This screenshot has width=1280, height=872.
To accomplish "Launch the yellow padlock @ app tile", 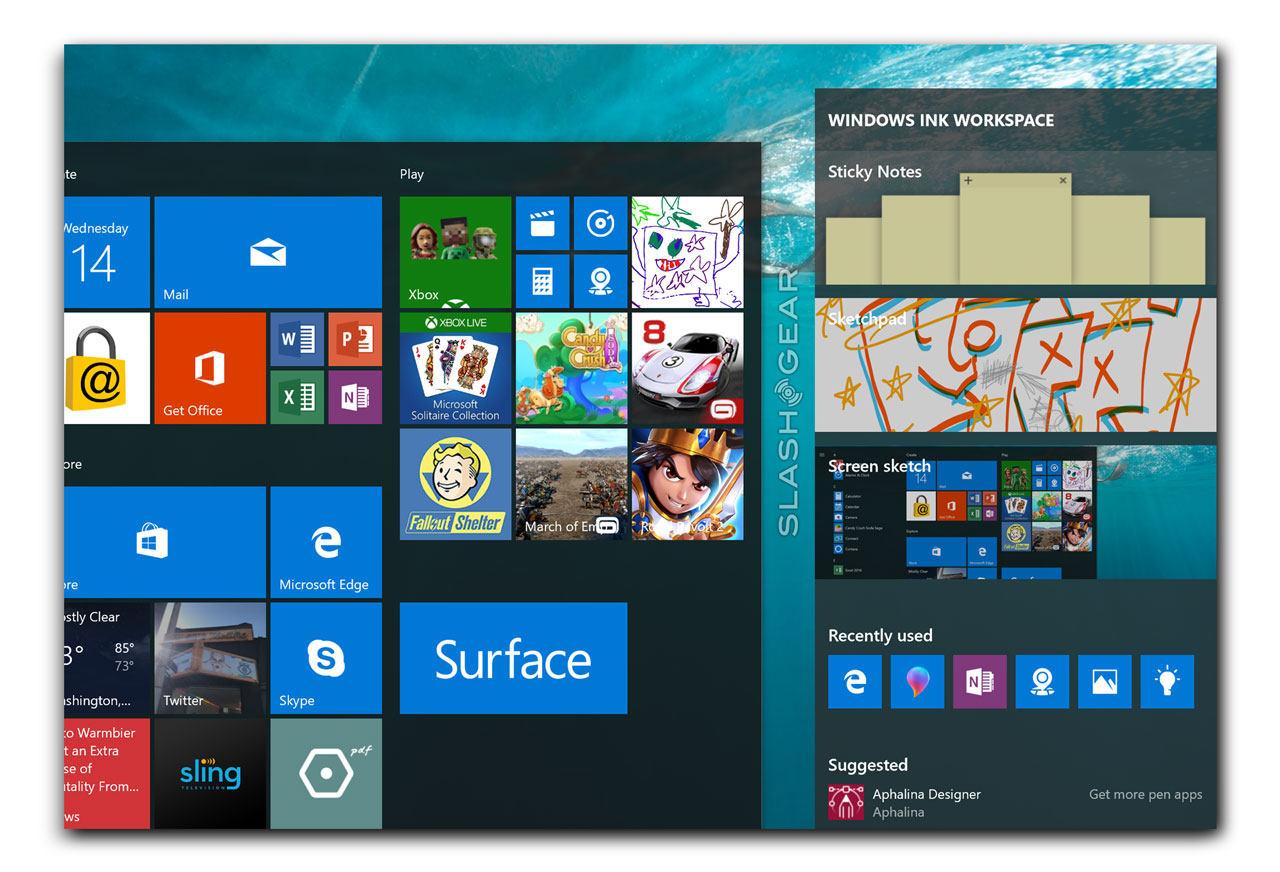I will [107, 368].
